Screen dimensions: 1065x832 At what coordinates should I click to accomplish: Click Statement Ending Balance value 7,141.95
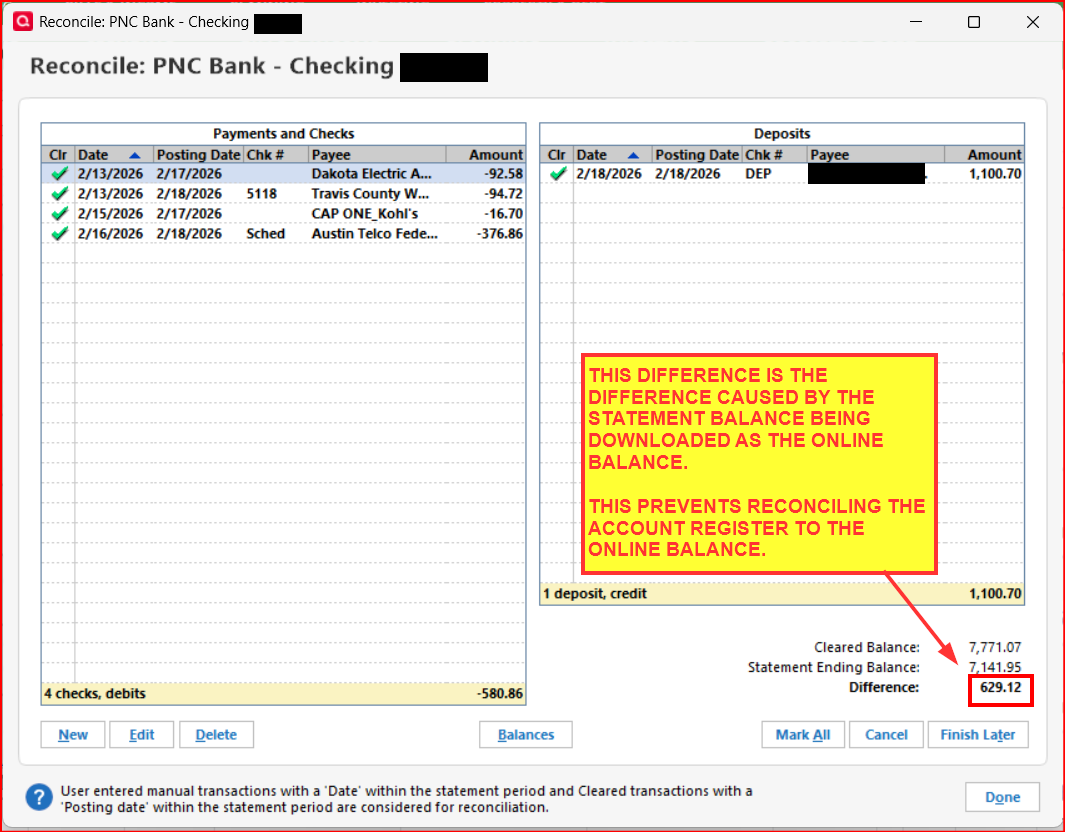995,667
